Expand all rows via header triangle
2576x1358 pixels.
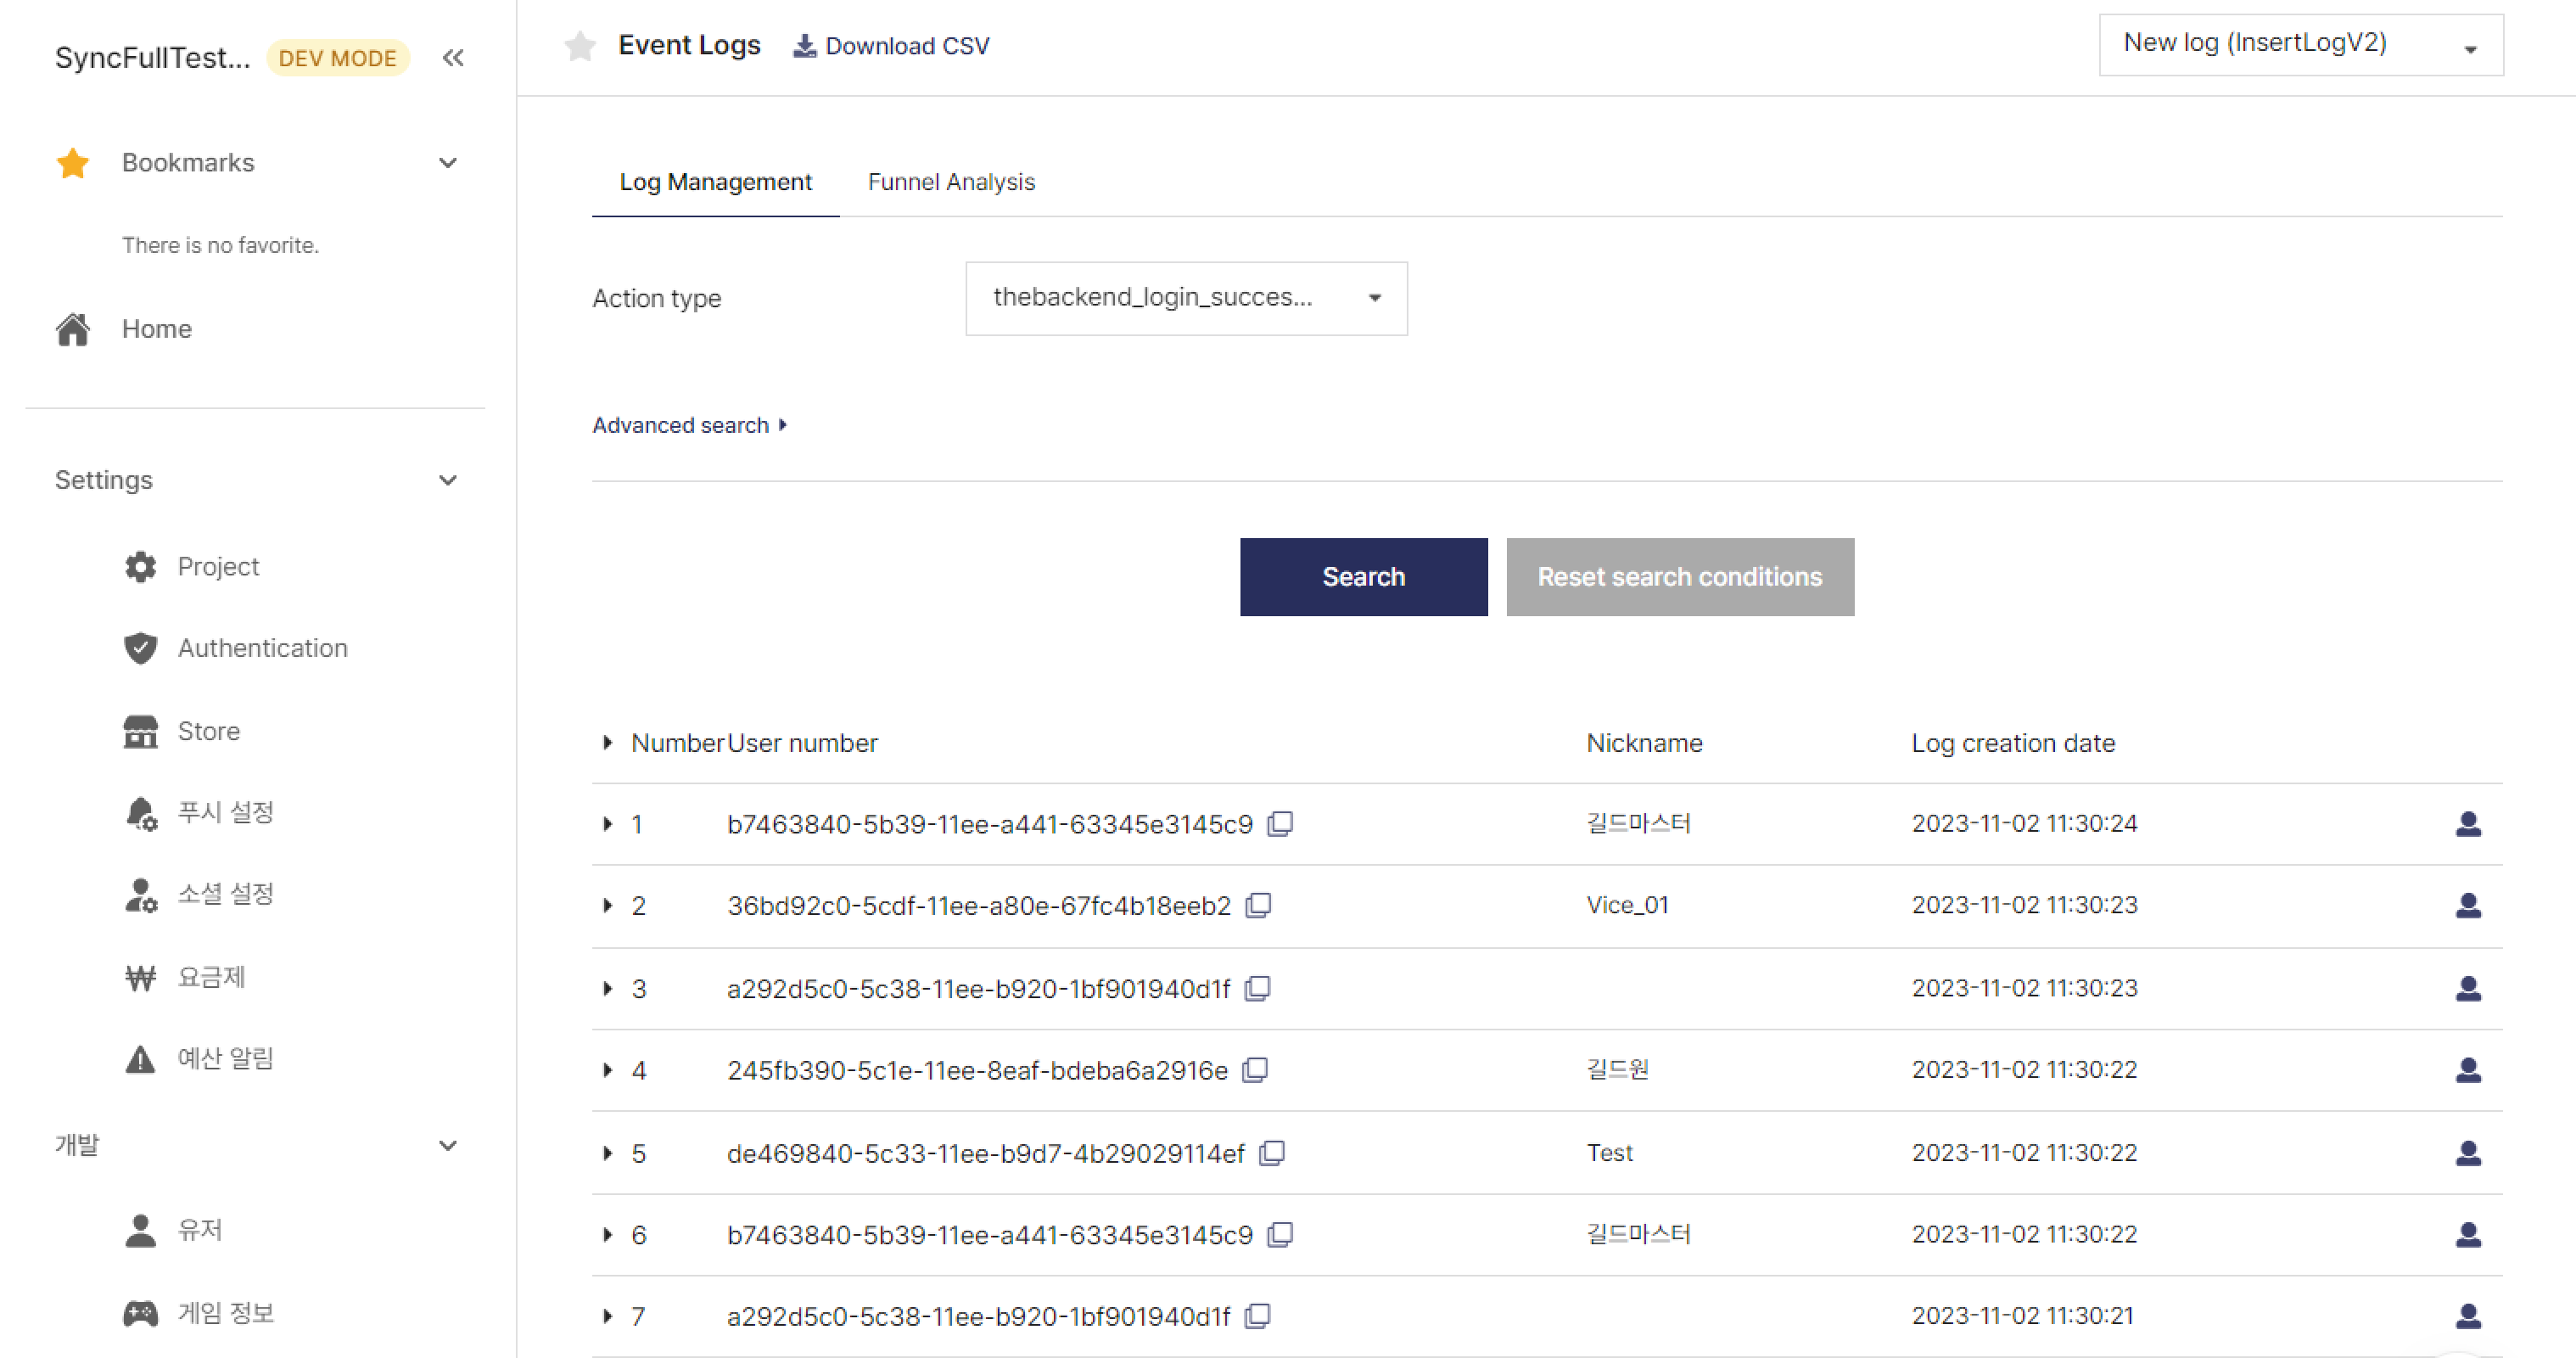tap(607, 742)
